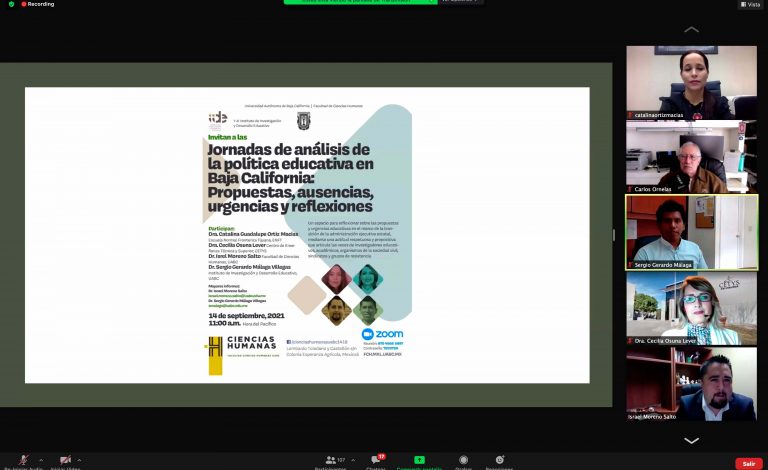
Task: Click the green Share Screen icon
Action: tap(419, 461)
